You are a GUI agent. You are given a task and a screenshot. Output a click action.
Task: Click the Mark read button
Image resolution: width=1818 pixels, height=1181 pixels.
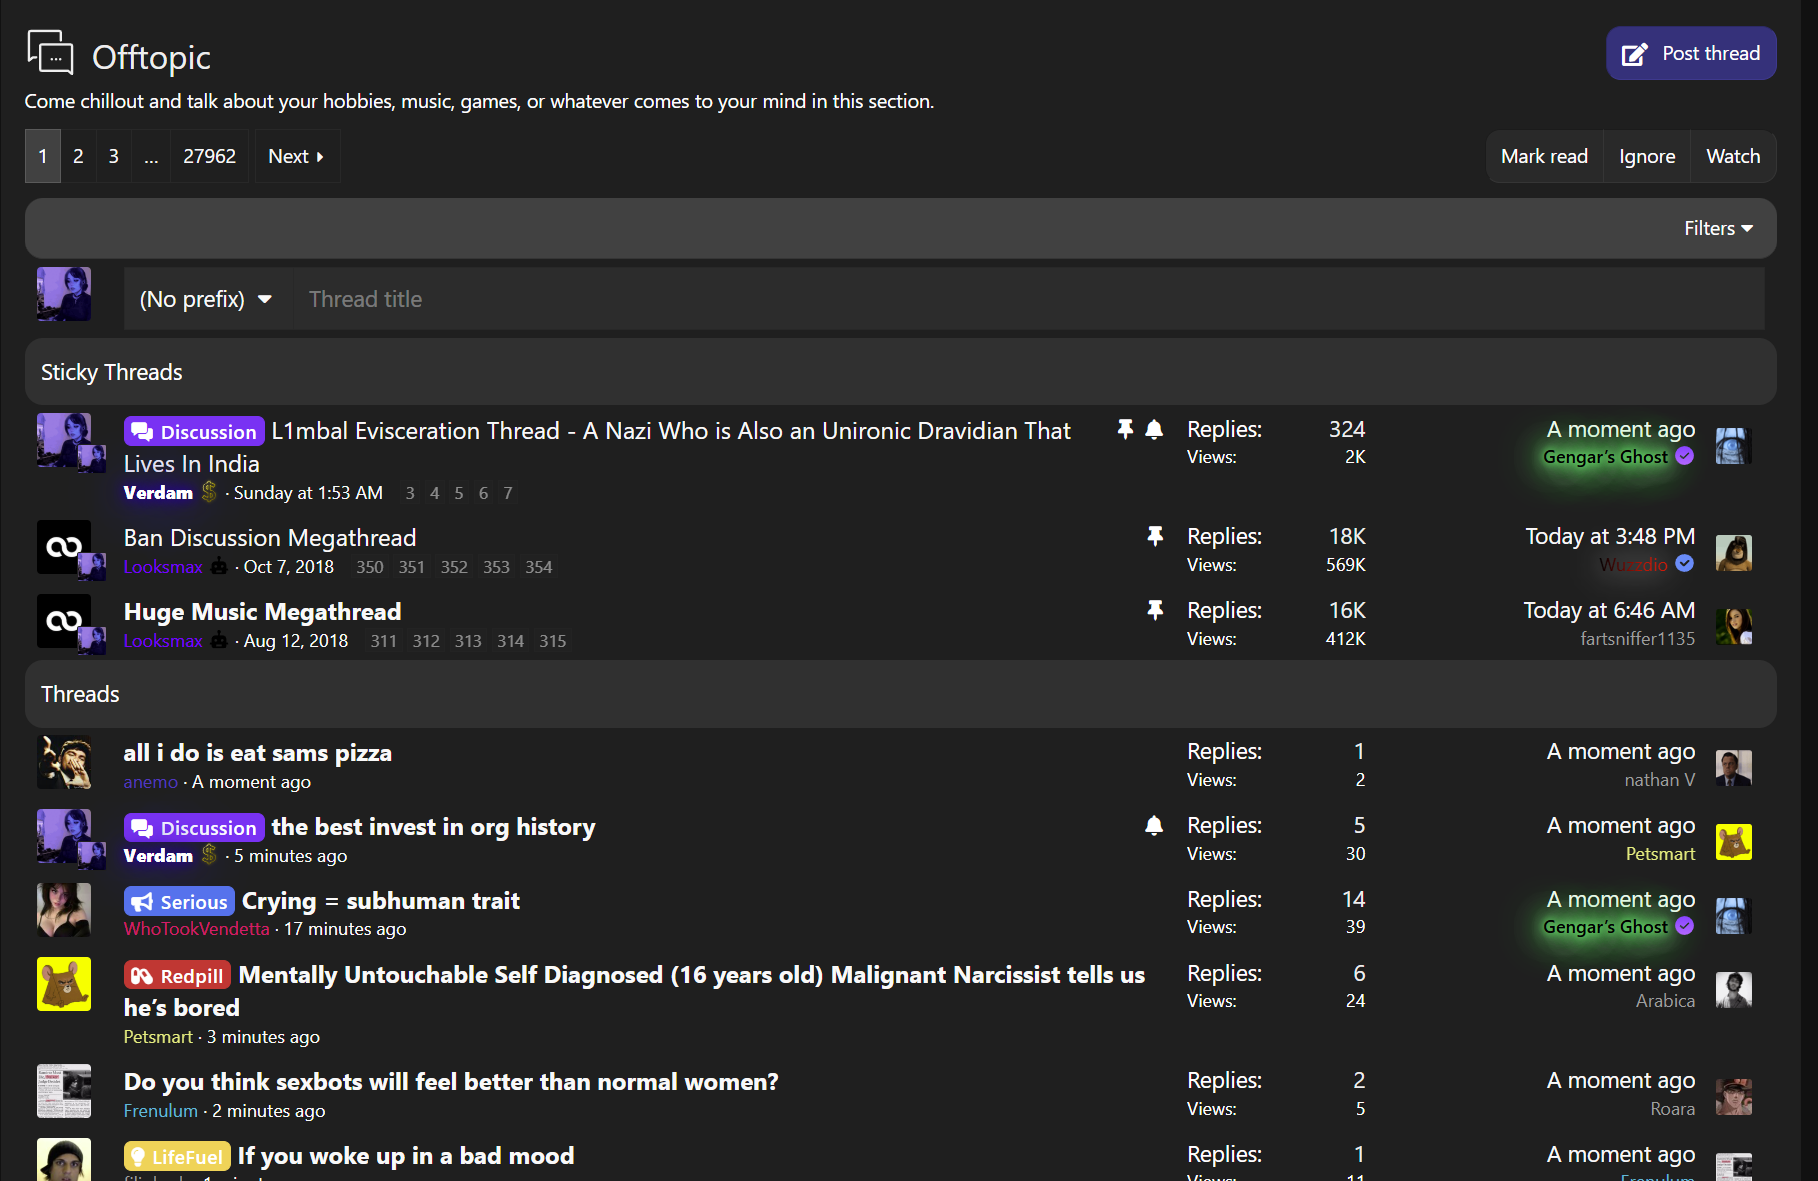1544,157
